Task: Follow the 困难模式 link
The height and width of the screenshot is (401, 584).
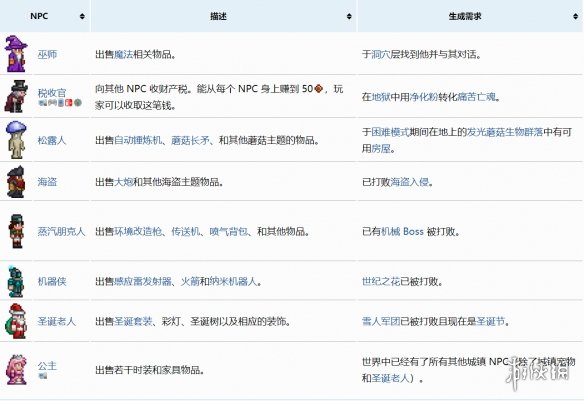Action: coord(390,132)
